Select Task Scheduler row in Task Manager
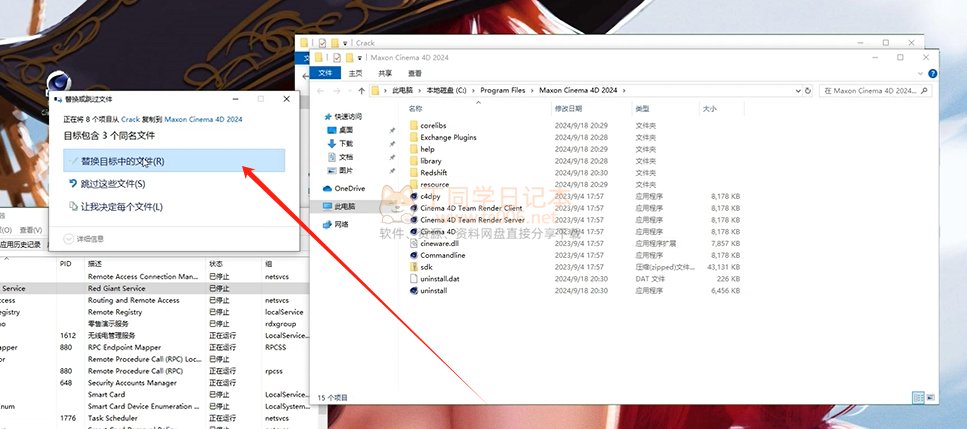The image size is (967, 429). [x=154, y=418]
